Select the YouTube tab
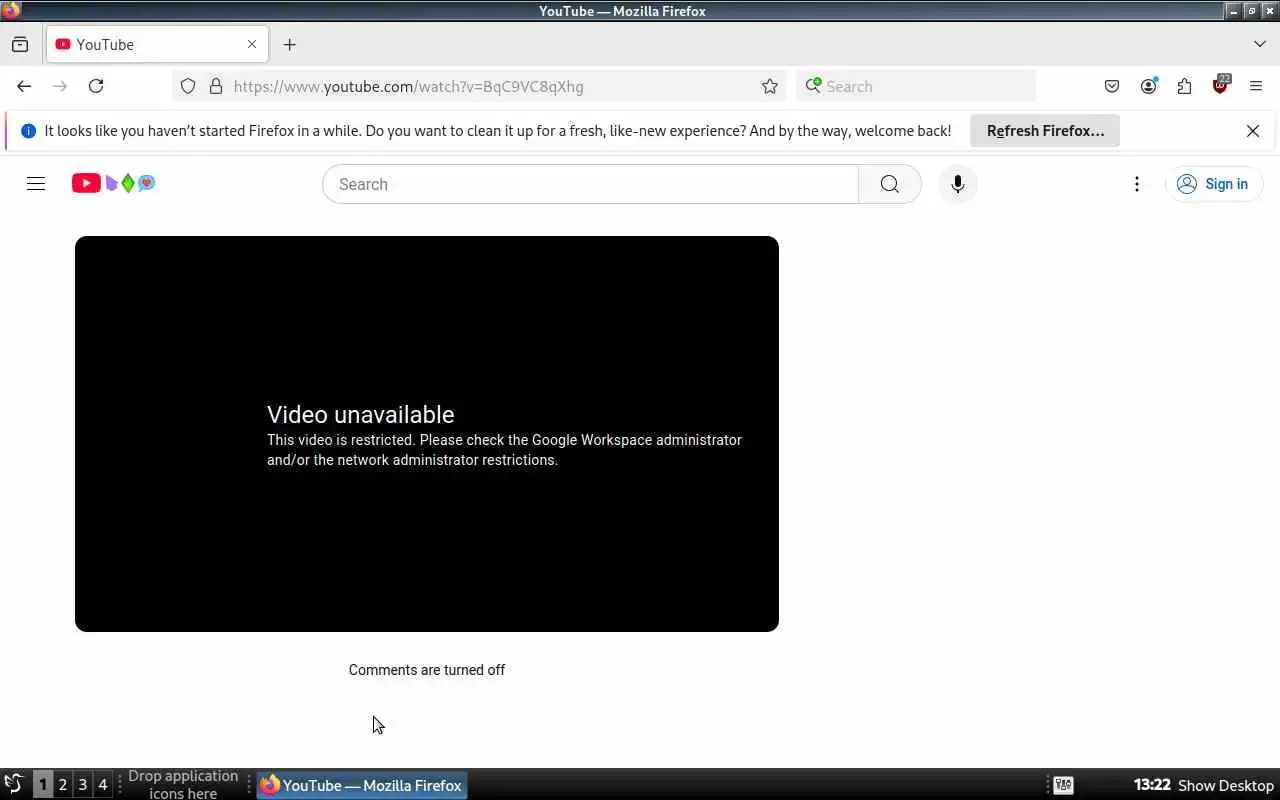 click(x=157, y=44)
